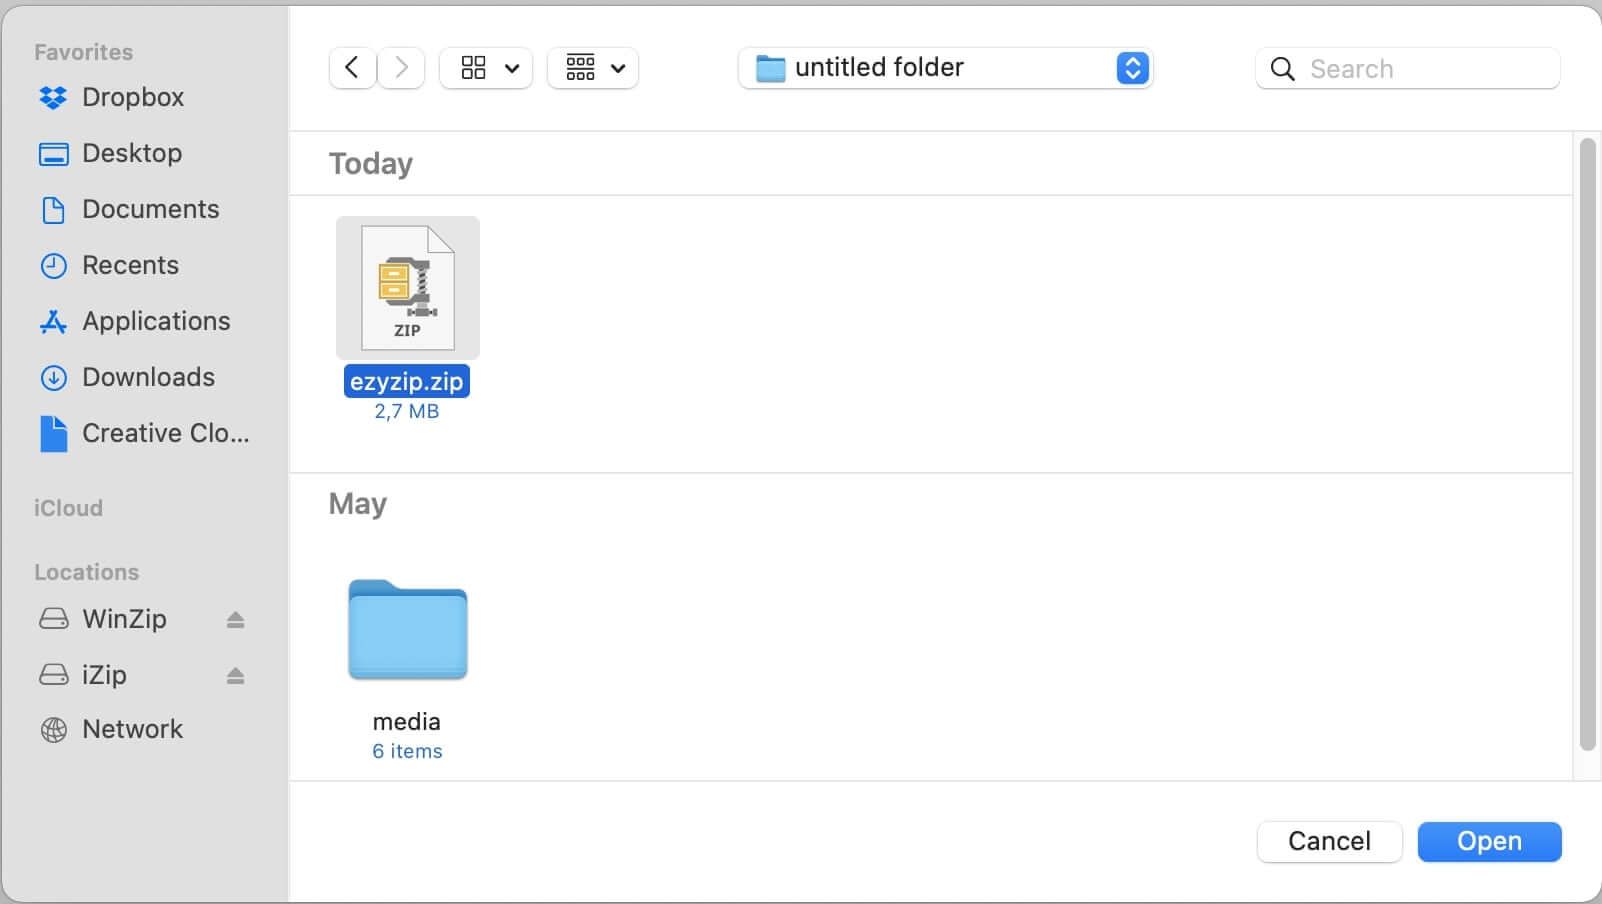The image size is (1602, 904).
Task: Expand the untitled folder path selector
Action: tap(1131, 68)
